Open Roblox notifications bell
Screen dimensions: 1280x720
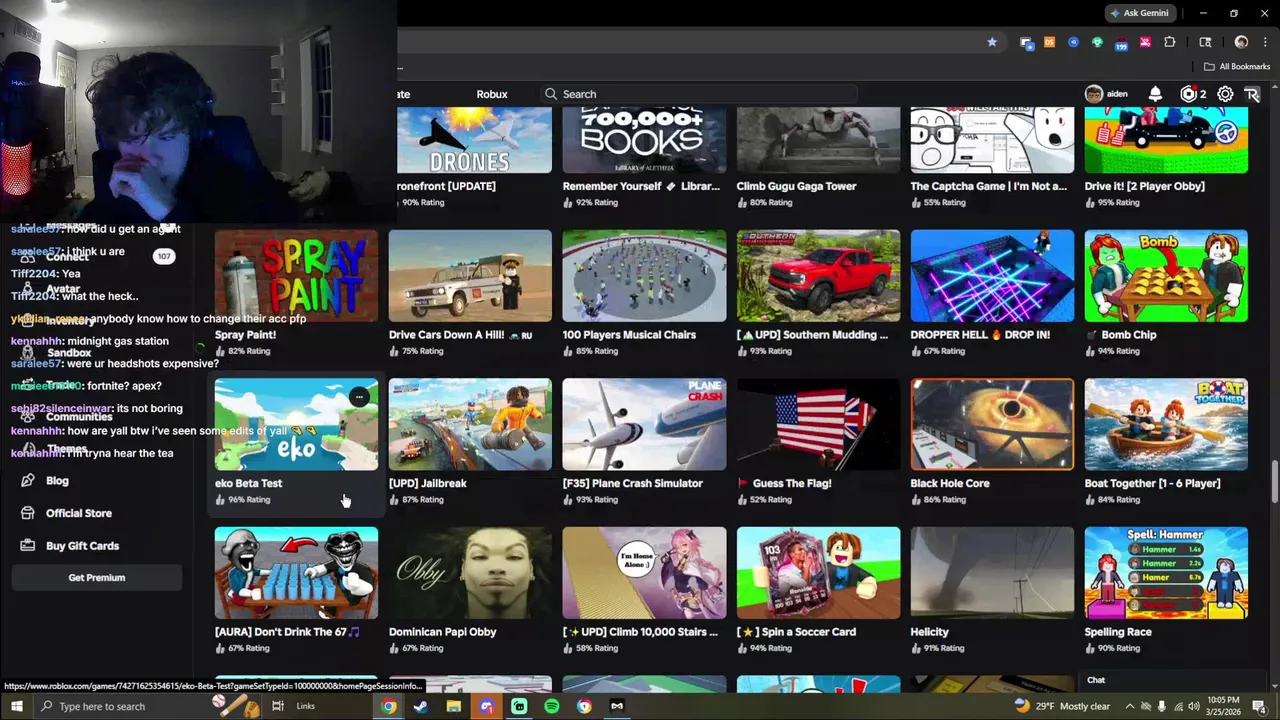pos(1155,94)
